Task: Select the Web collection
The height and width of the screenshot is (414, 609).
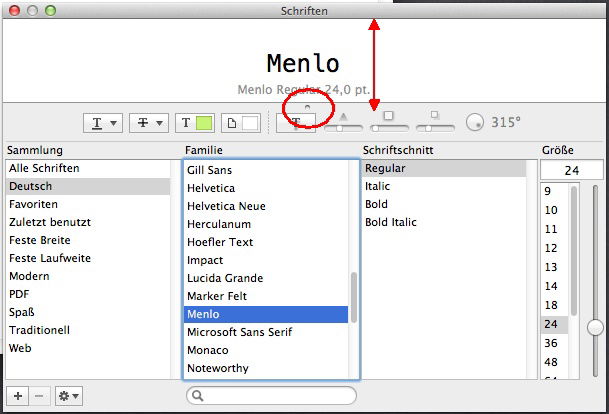Action: point(88,348)
